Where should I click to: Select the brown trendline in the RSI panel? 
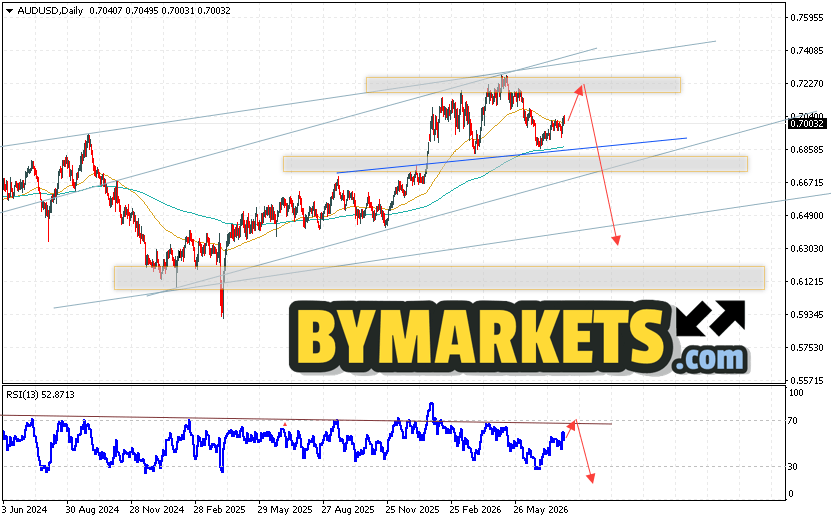[306, 420]
